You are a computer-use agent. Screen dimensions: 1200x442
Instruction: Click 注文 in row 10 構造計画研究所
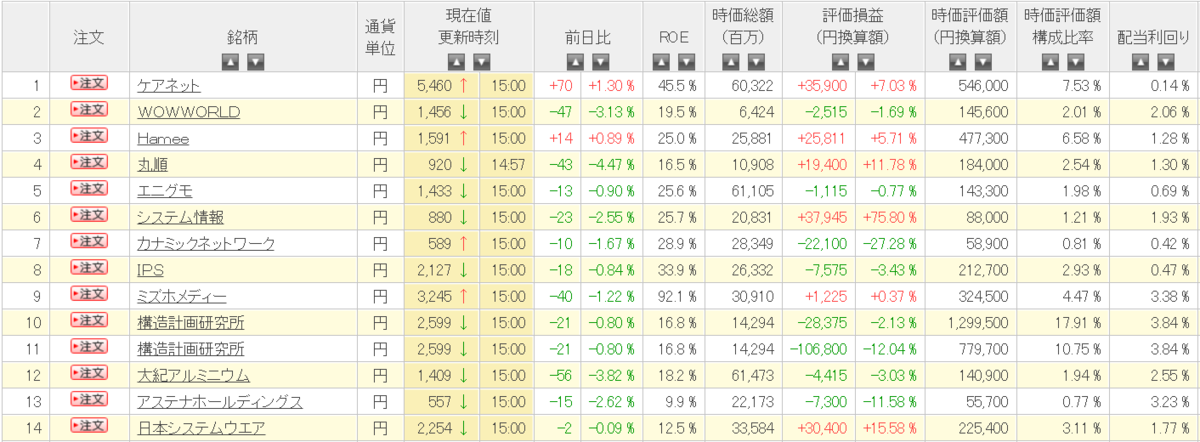tap(89, 321)
